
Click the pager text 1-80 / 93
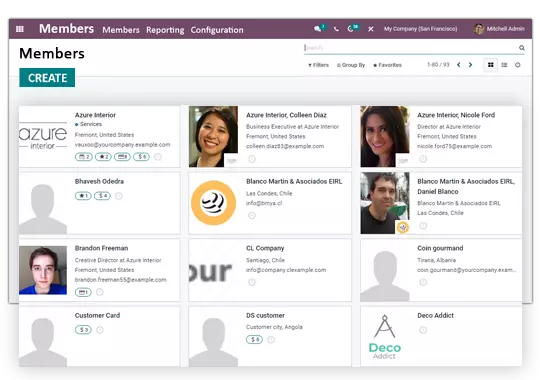tap(438, 65)
